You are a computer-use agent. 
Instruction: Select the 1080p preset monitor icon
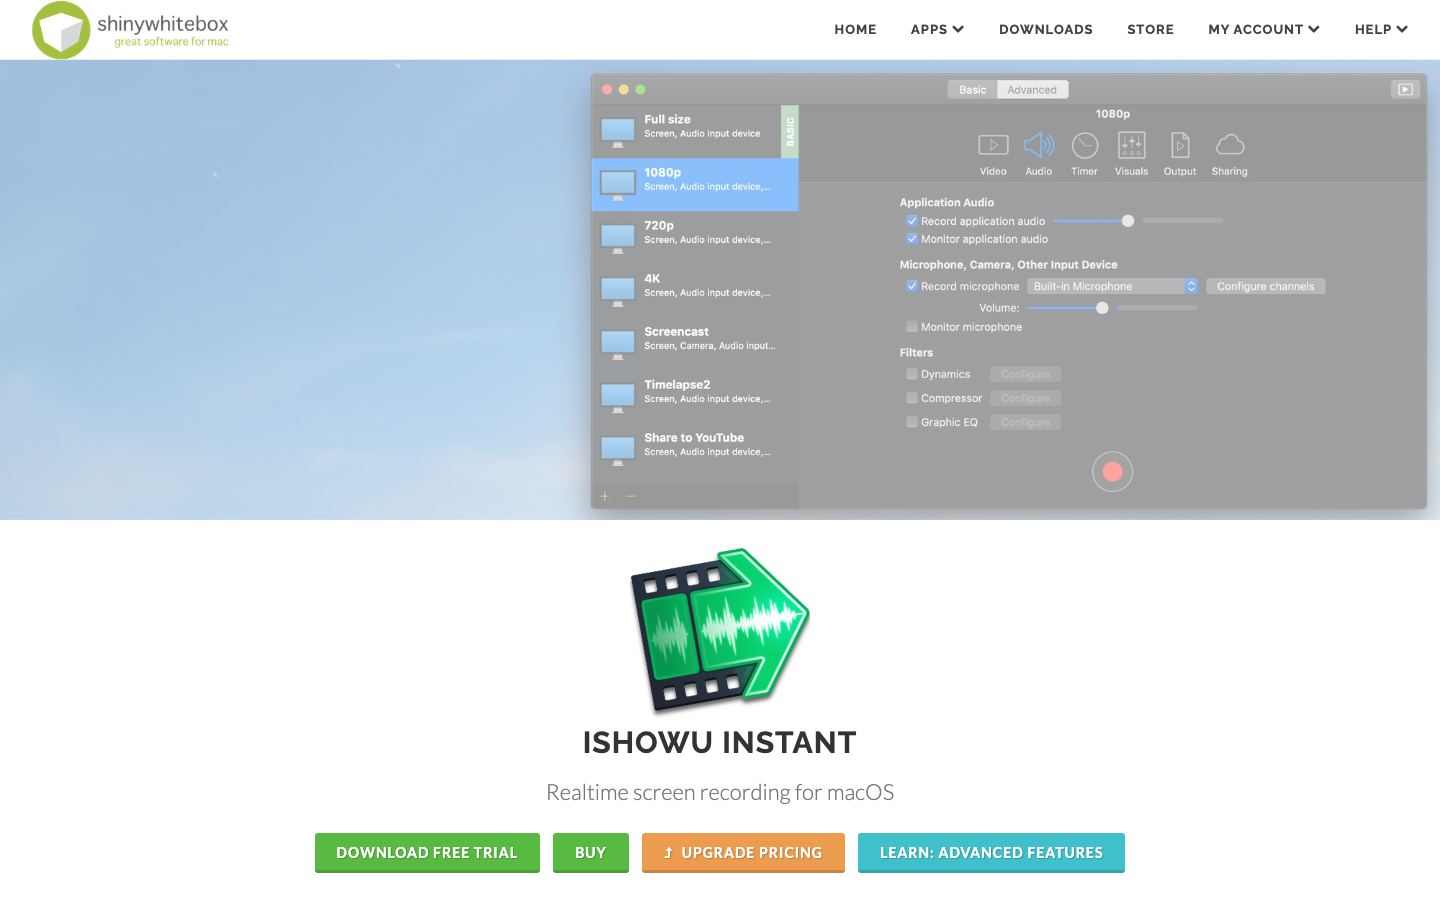coord(618,185)
